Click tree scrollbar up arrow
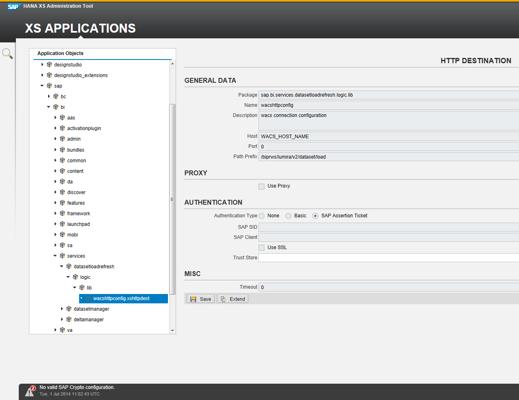 coord(172,63)
